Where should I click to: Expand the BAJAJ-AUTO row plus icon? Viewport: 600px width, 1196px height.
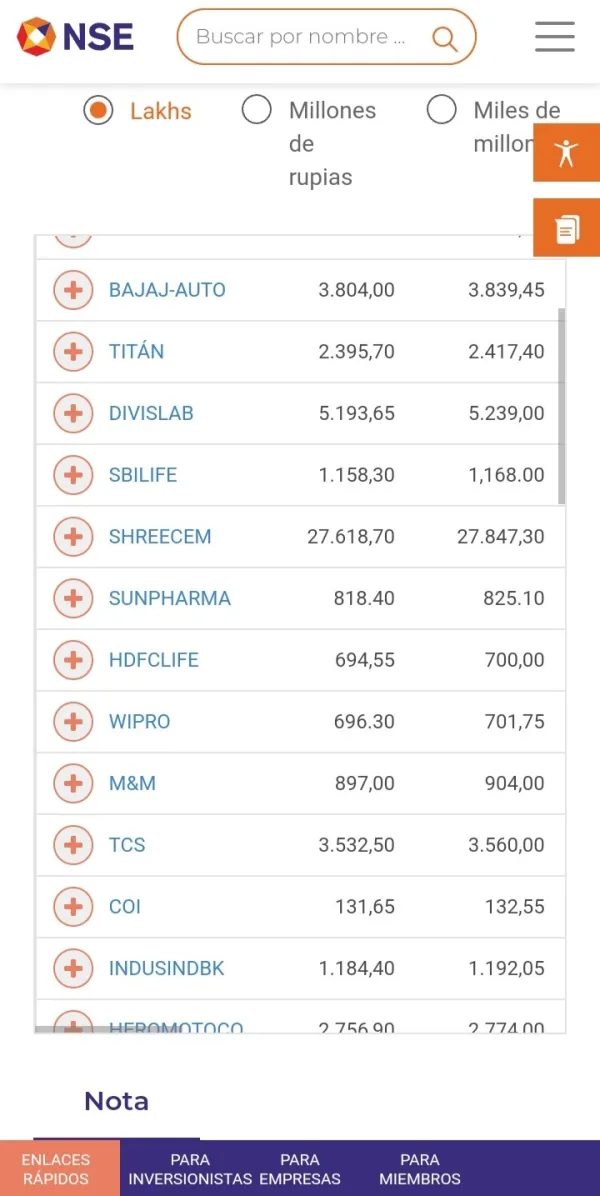coord(73,290)
